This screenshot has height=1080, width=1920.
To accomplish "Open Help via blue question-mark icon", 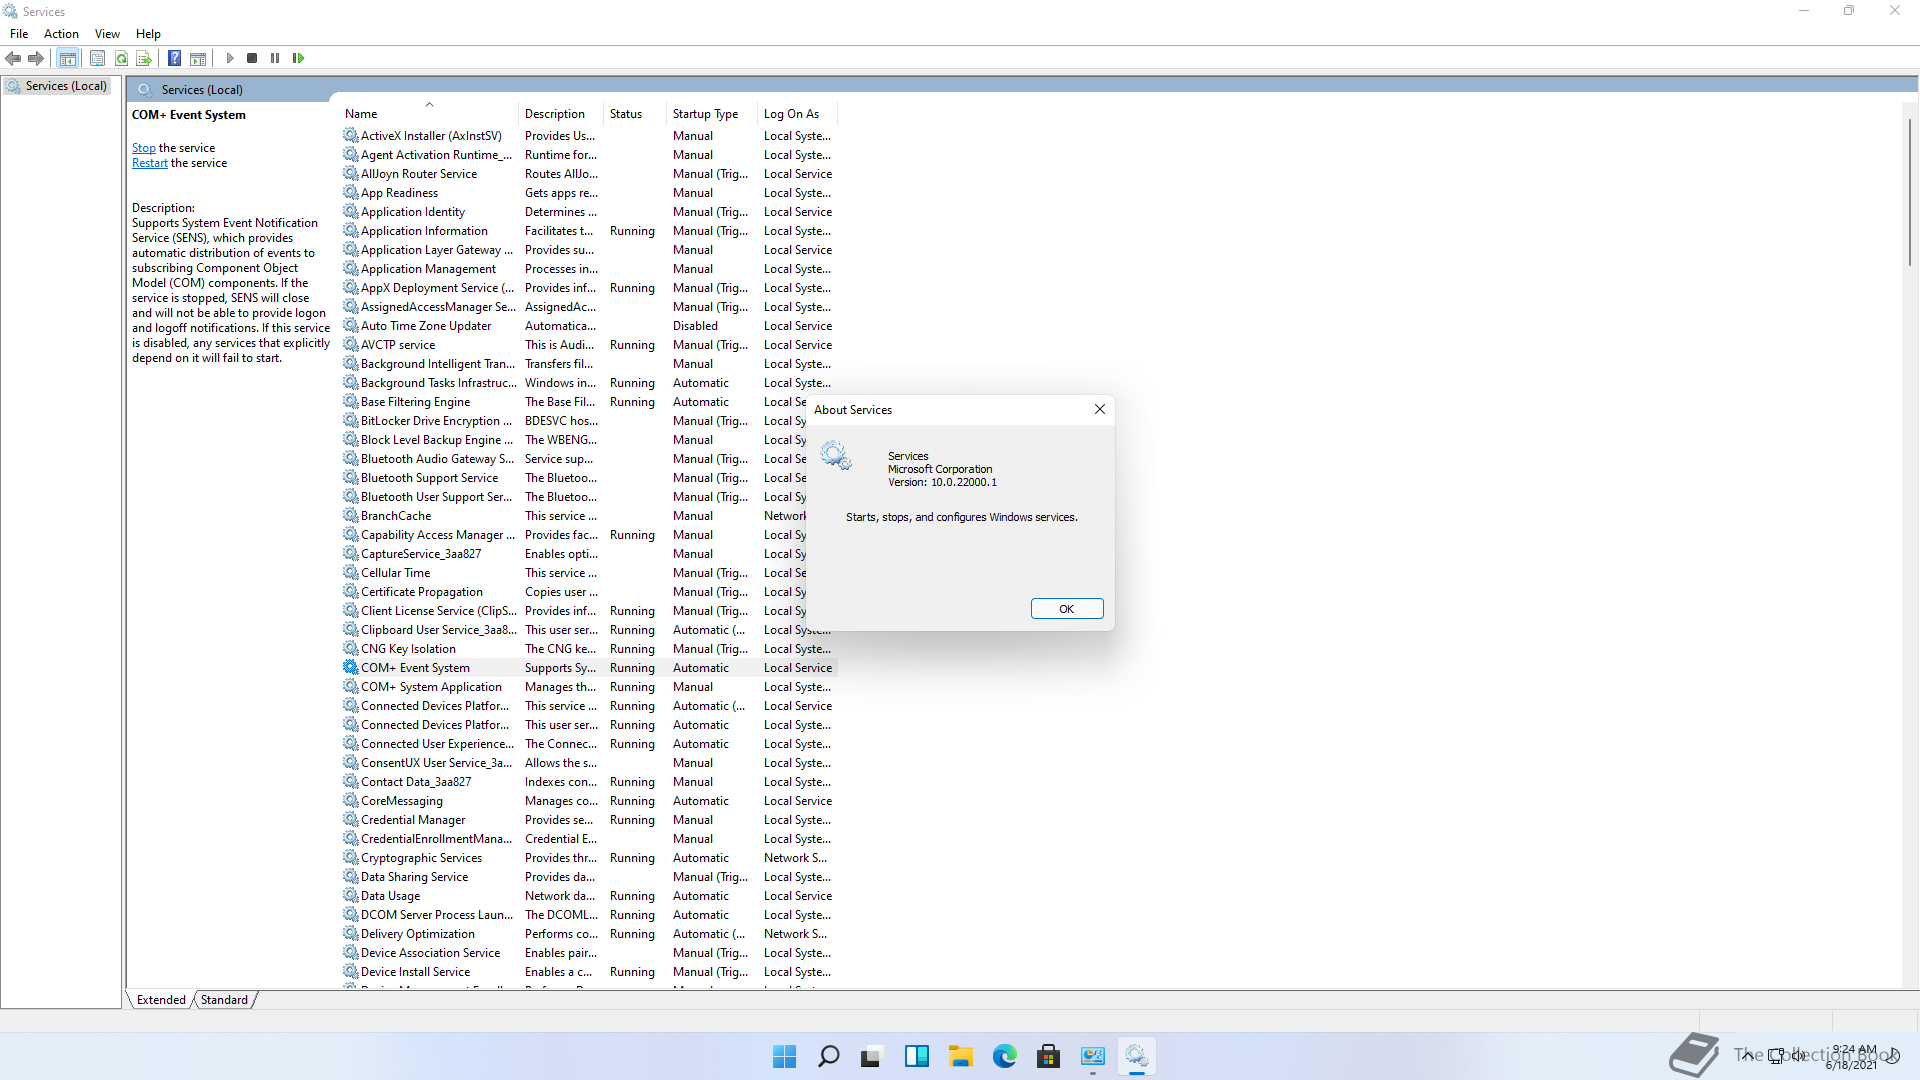I will (174, 58).
